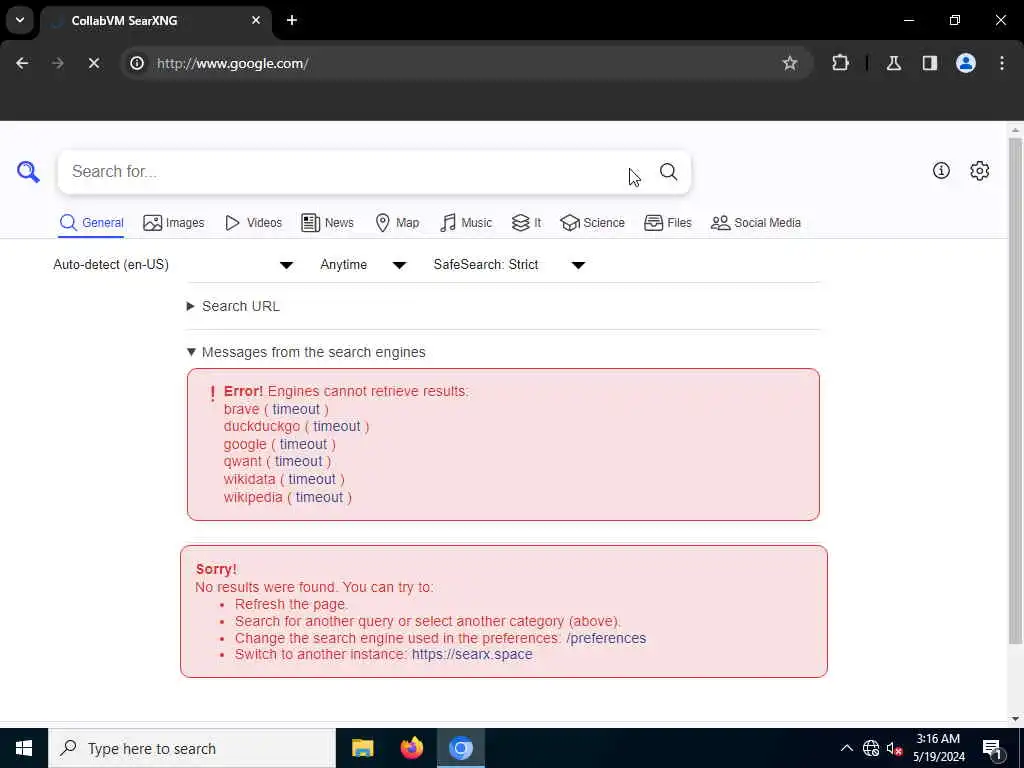The height and width of the screenshot is (768, 1024).
Task: Click the browser back arrow
Action: [x=22, y=63]
